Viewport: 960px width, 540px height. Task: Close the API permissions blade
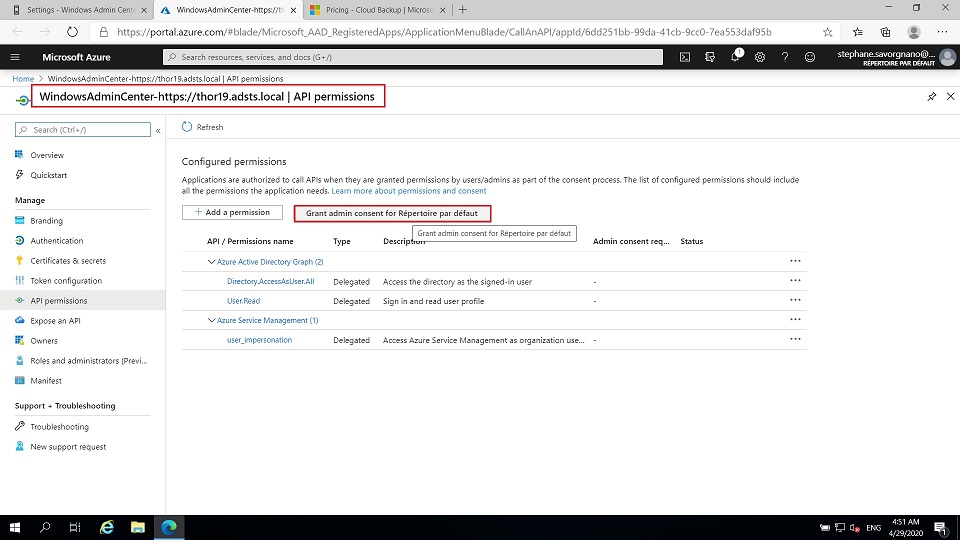[x=950, y=96]
